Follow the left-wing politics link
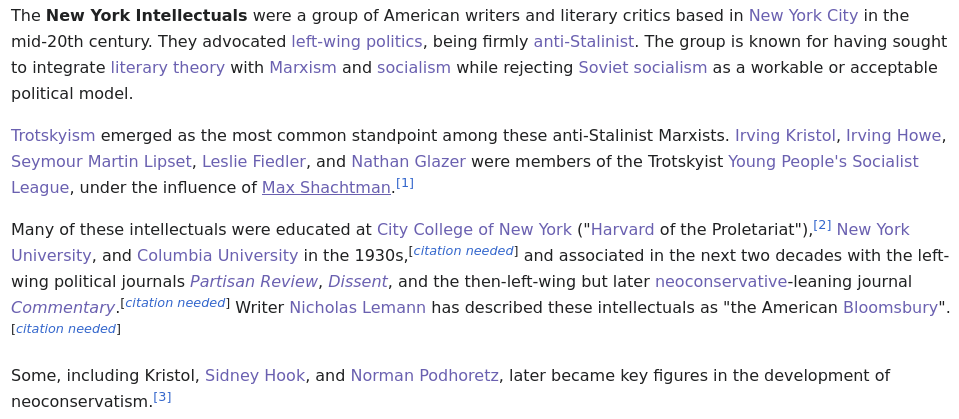This screenshot has width=959, height=419. [x=357, y=42]
